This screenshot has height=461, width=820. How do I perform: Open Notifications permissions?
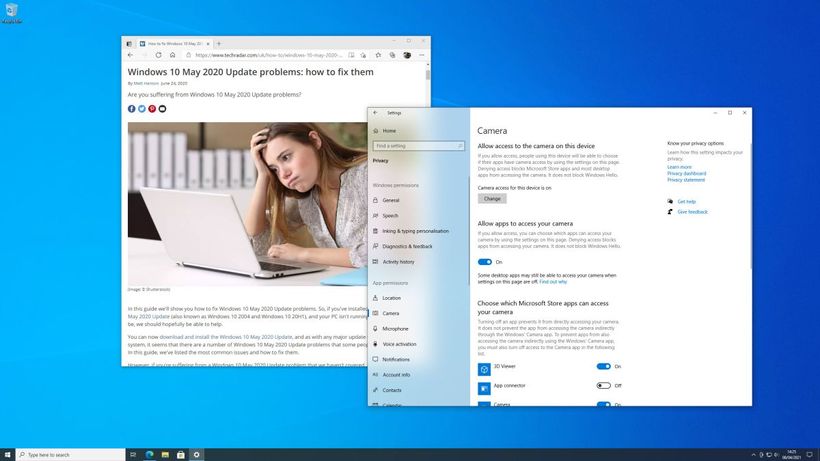[x=396, y=360]
